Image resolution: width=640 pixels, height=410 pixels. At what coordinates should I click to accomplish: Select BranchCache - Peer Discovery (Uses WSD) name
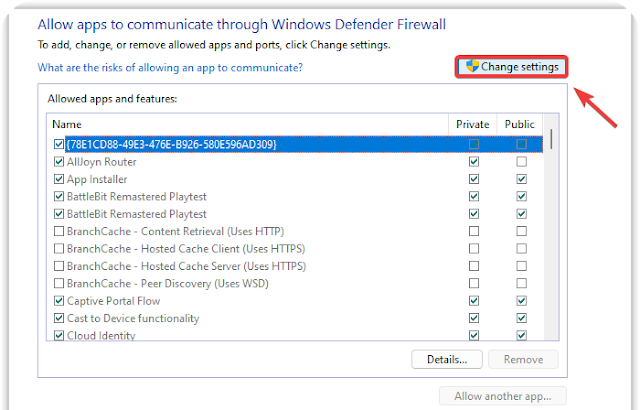pyautogui.click(x=168, y=284)
